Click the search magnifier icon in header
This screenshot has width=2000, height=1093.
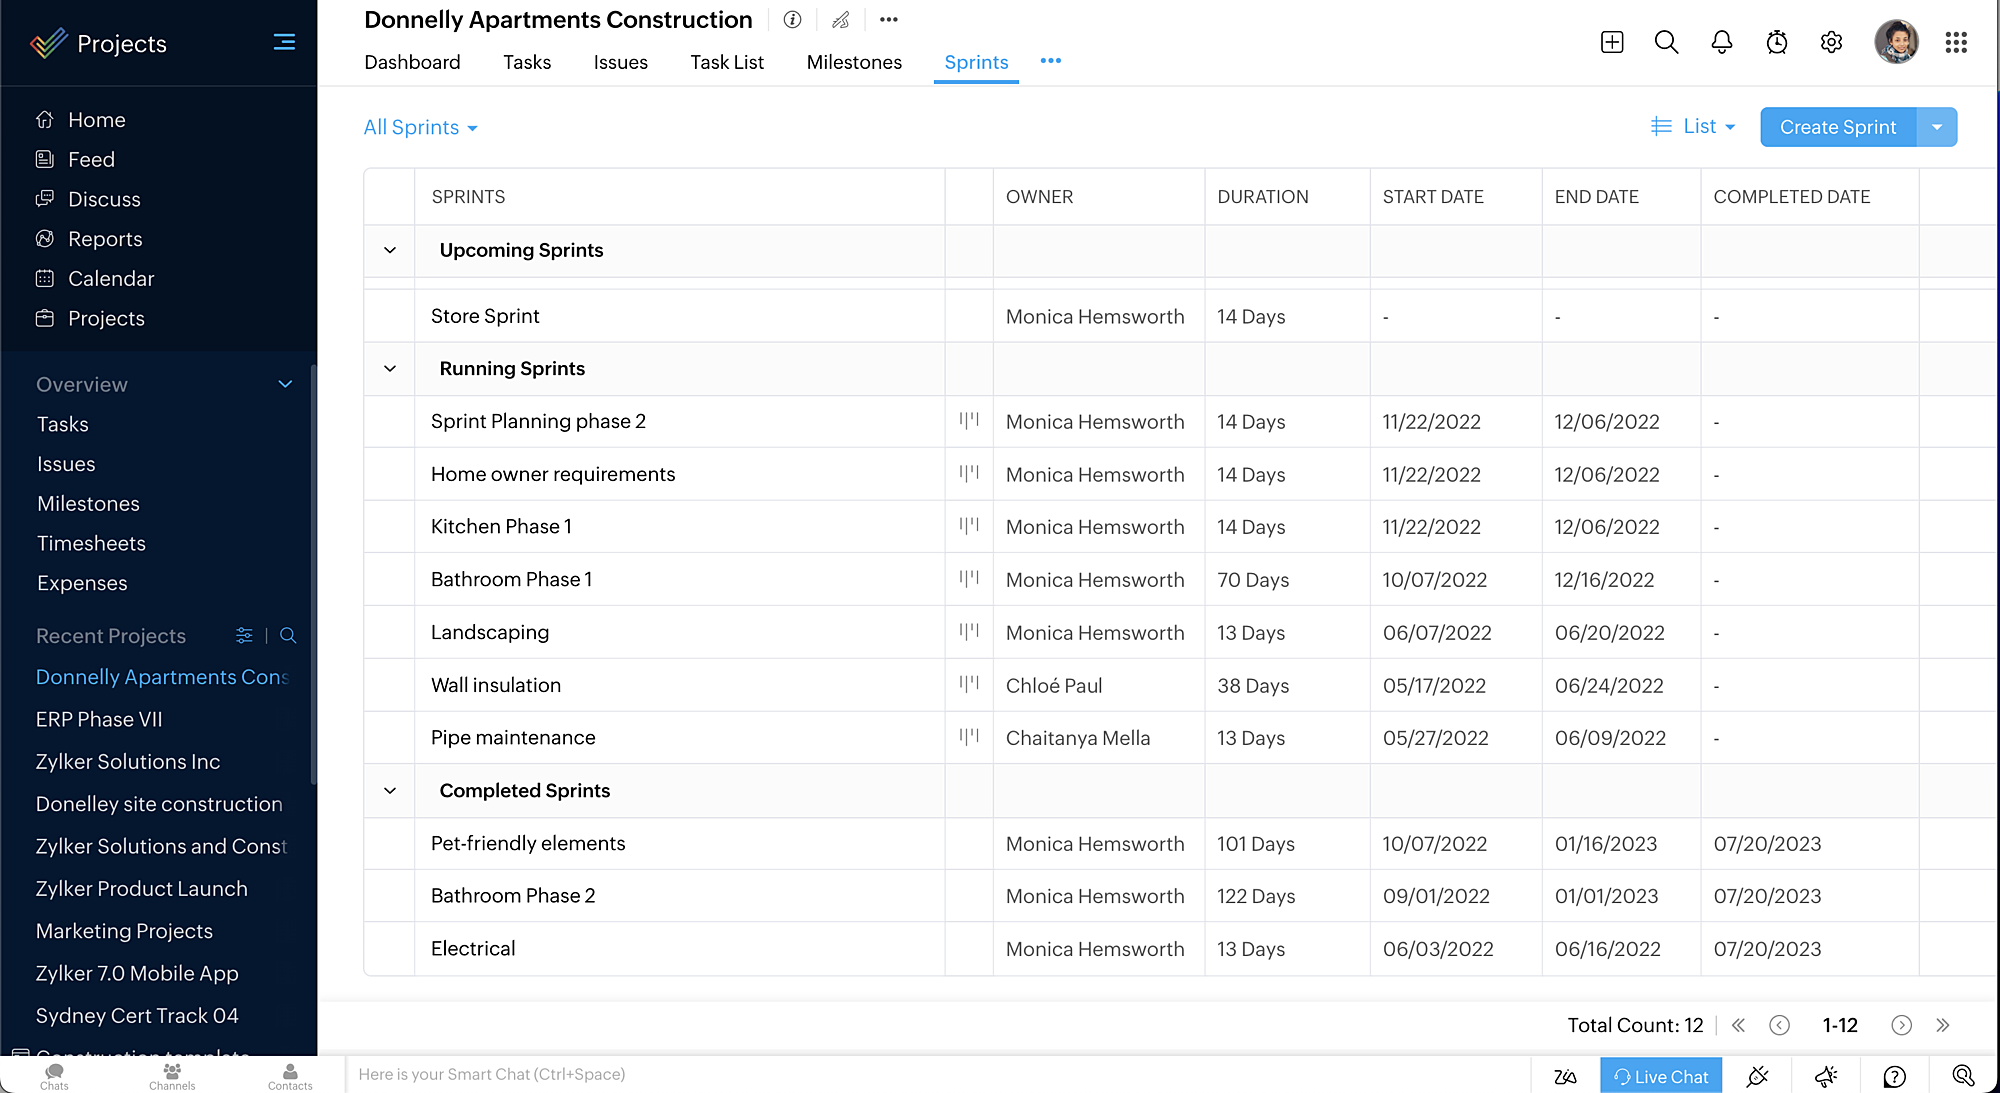coord(1666,42)
